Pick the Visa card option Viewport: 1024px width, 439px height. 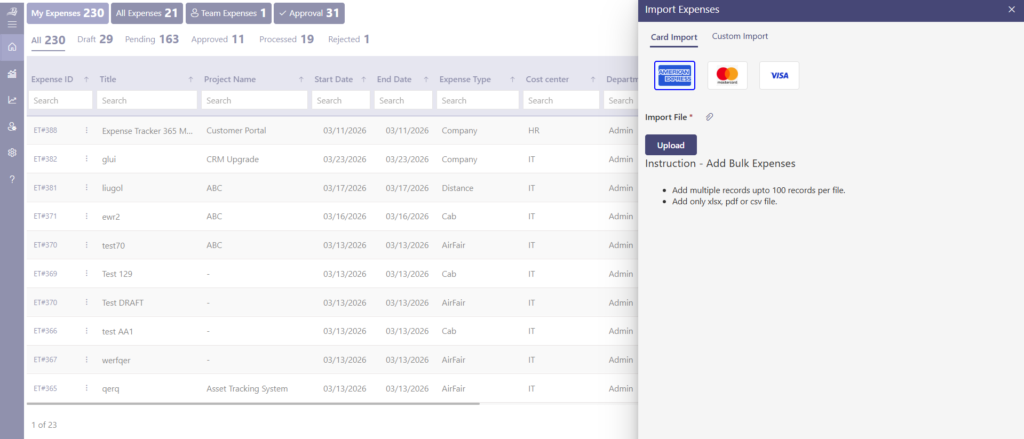tap(779, 76)
